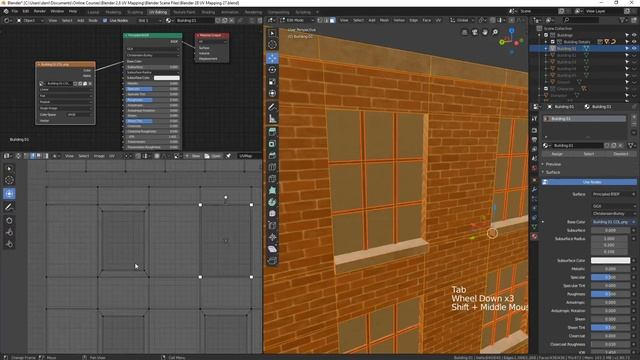Select the Grab sculpt tool in UV editor
This screenshot has width=640, height=360.
9,220
